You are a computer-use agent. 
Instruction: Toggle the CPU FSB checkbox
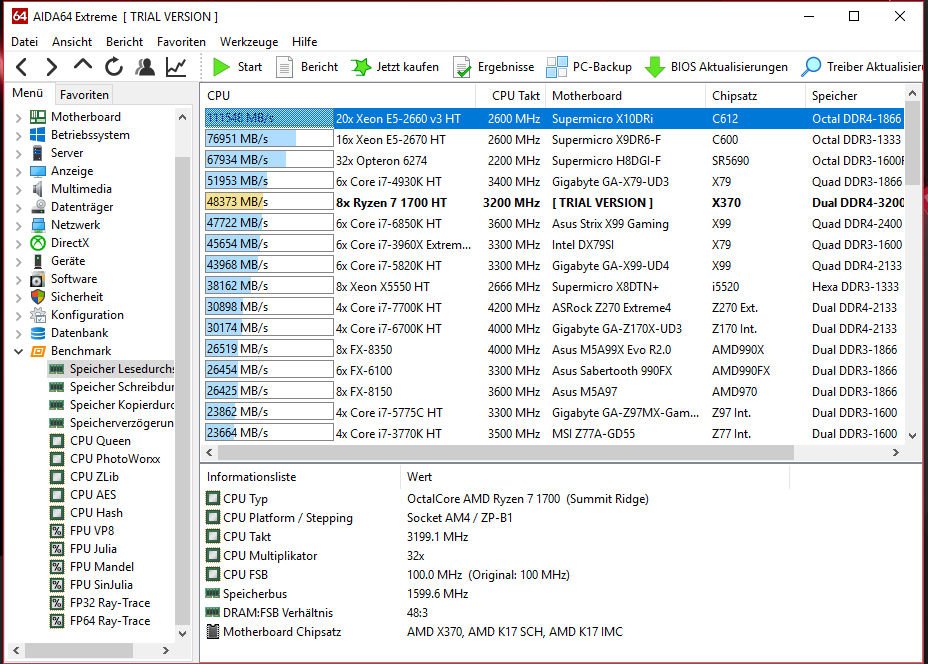(x=212, y=574)
